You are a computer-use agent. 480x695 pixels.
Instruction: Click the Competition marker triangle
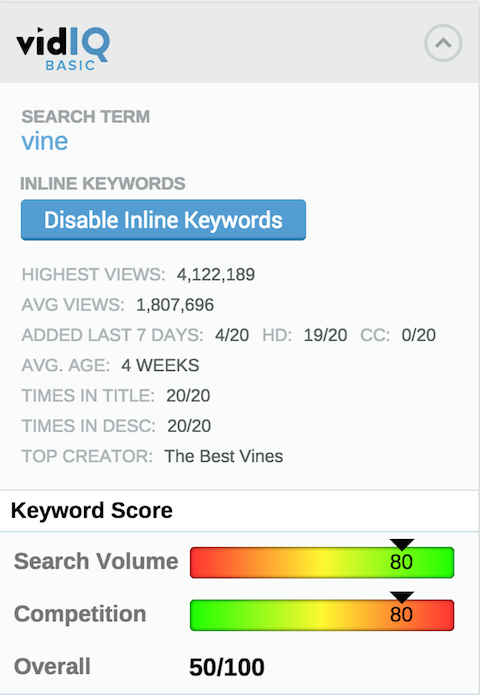402,597
